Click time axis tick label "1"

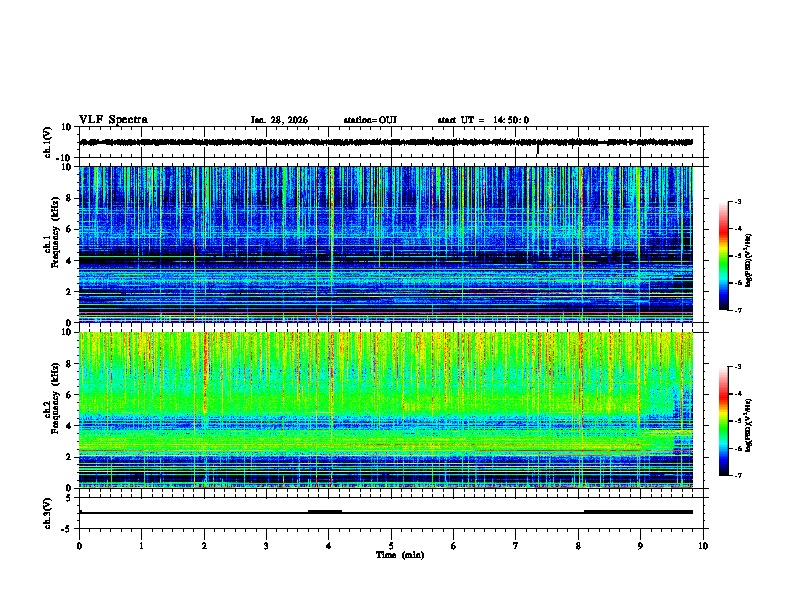click(x=142, y=546)
